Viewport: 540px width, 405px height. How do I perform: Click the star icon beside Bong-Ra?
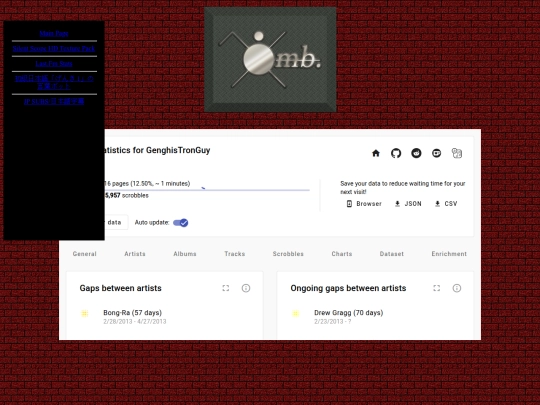pyautogui.click(x=85, y=313)
